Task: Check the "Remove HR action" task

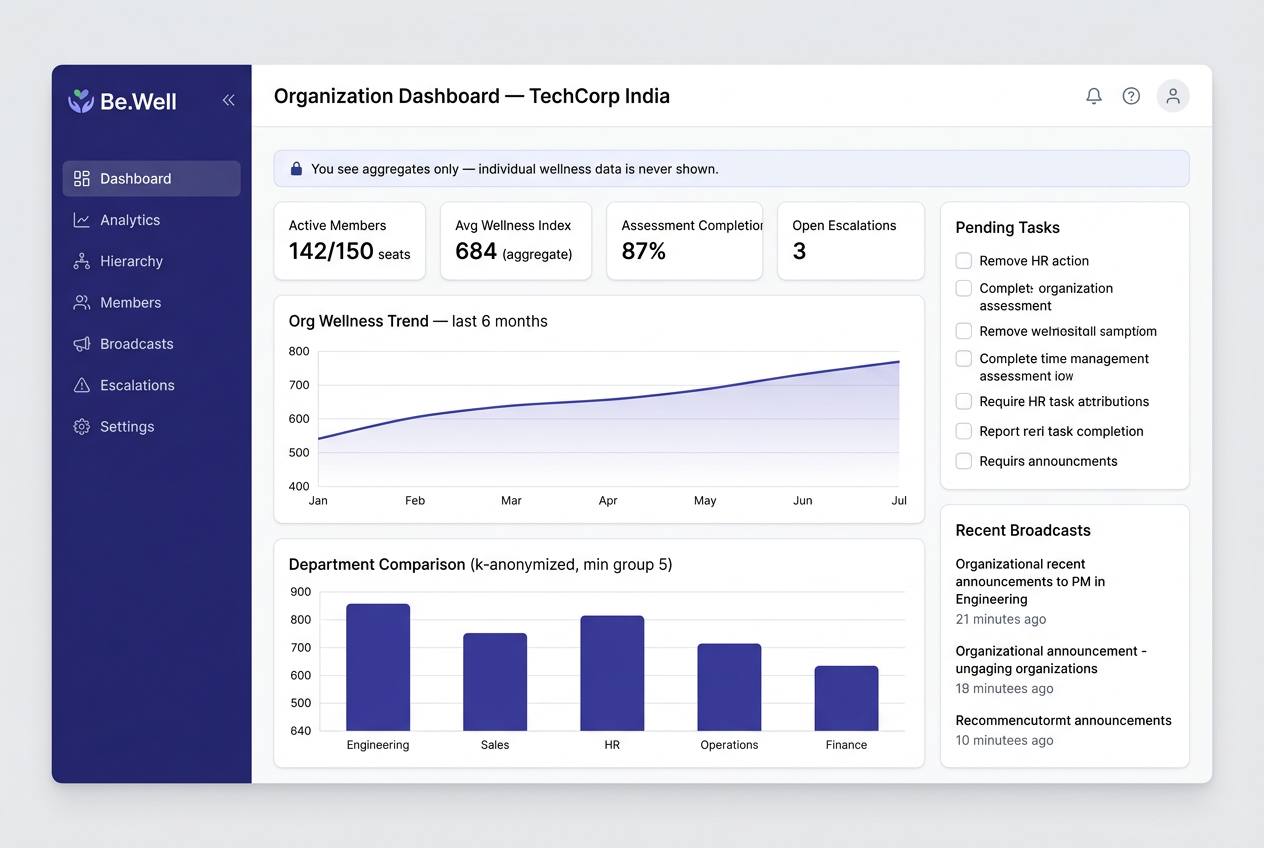Action: pos(964,261)
